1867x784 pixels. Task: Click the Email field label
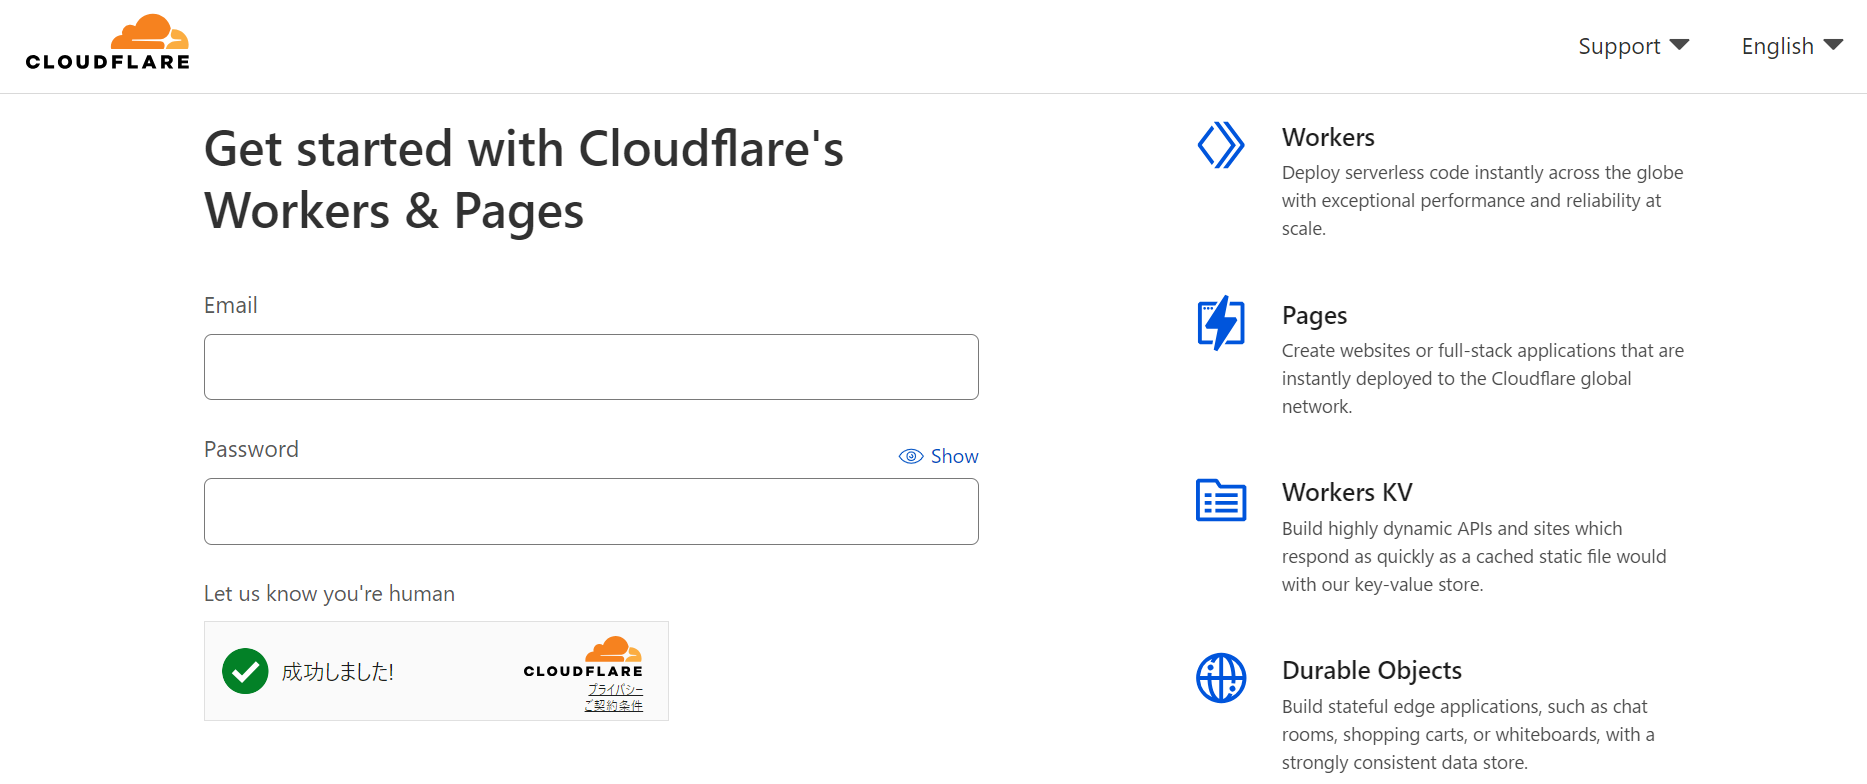click(x=231, y=305)
